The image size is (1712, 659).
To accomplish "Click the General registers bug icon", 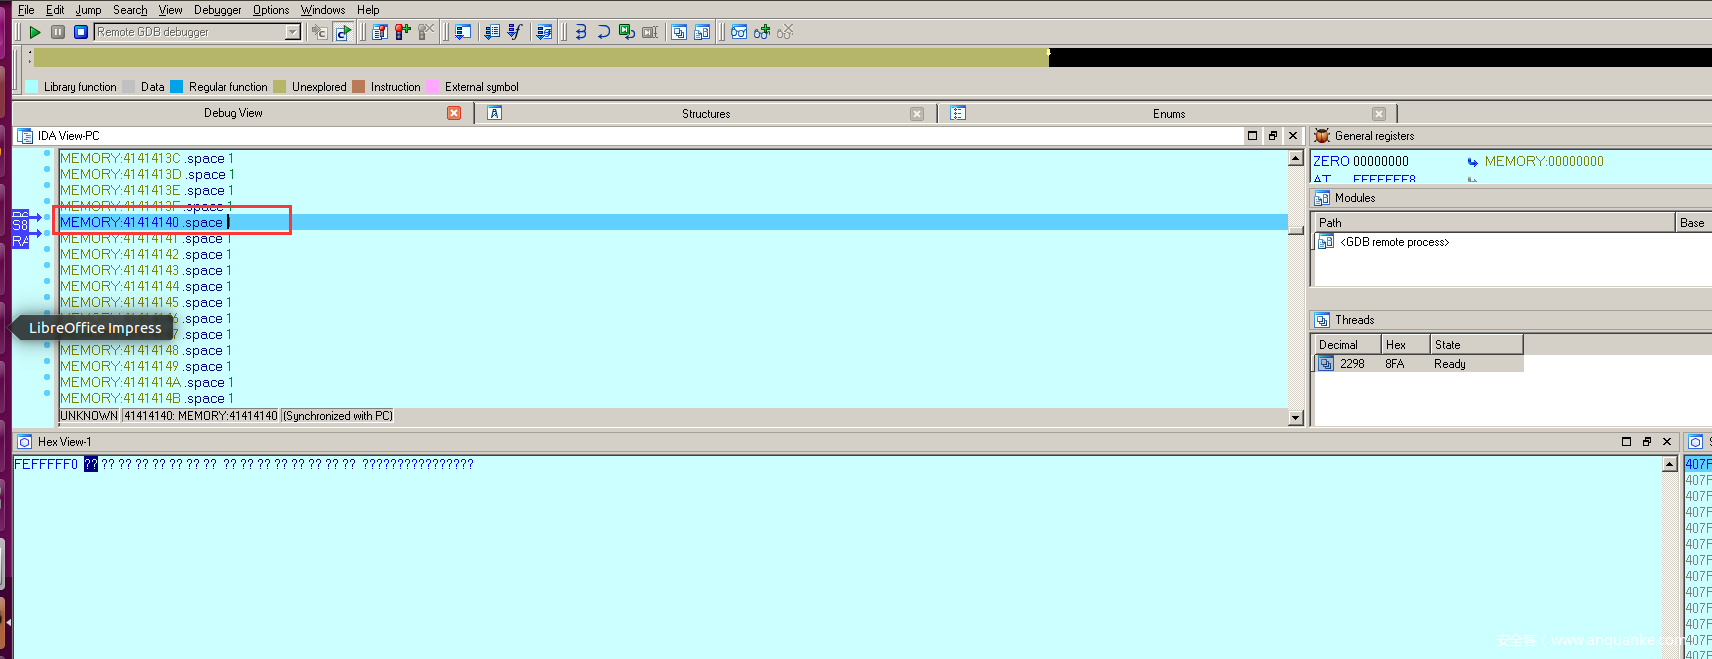I will click(1322, 136).
